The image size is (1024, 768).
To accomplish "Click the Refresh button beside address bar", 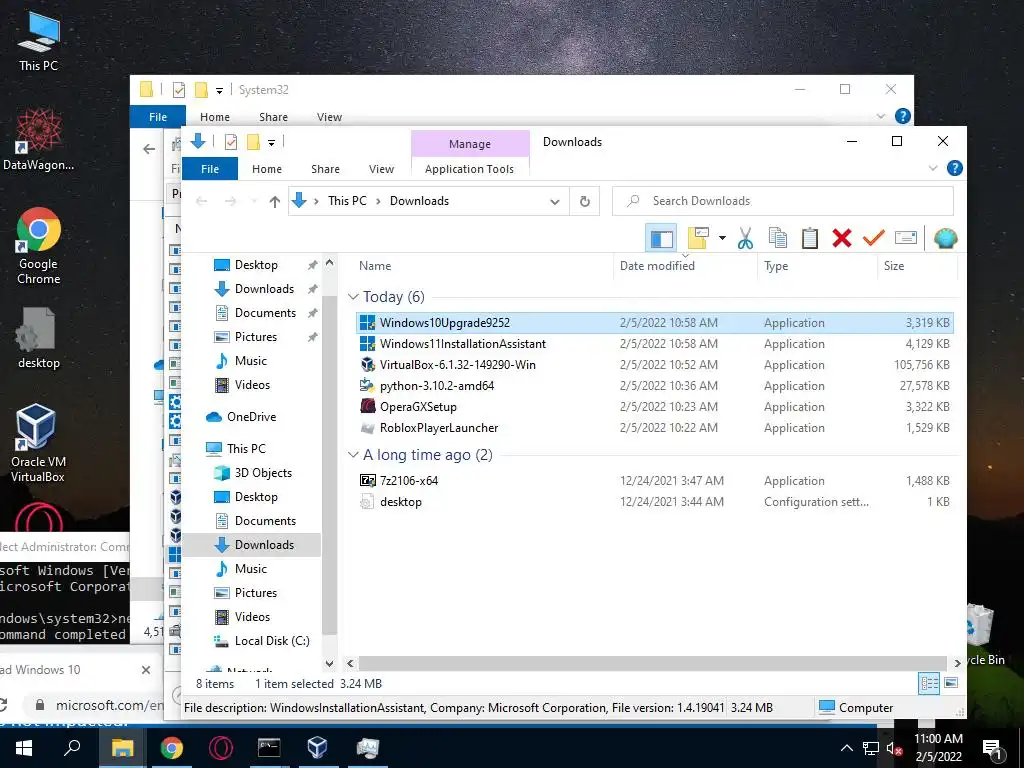I will [584, 201].
